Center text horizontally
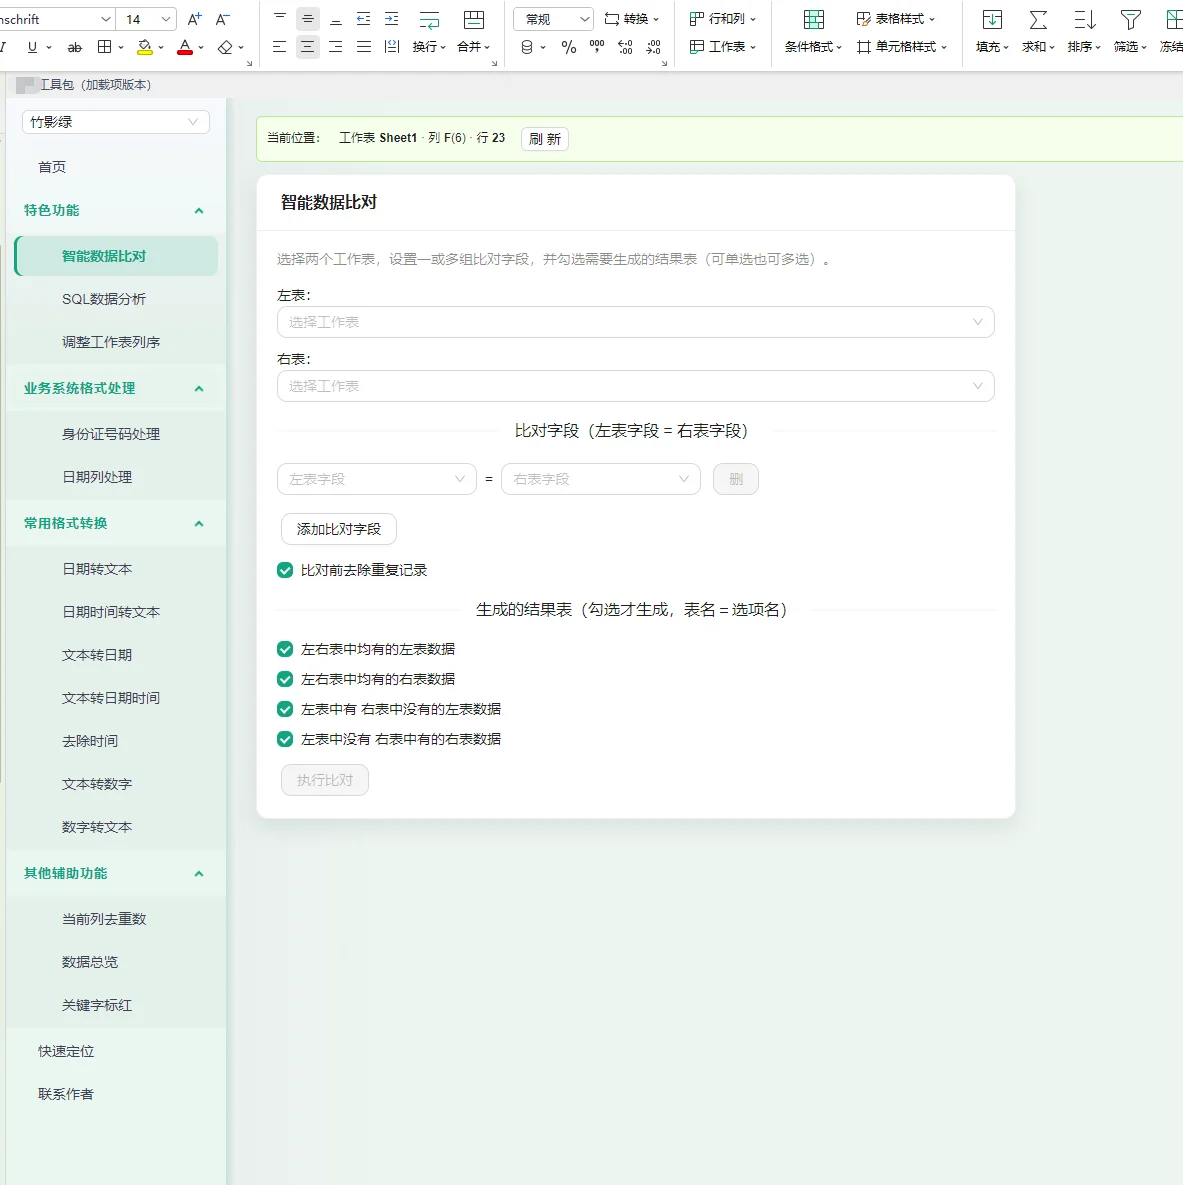 tap(307, 47)
